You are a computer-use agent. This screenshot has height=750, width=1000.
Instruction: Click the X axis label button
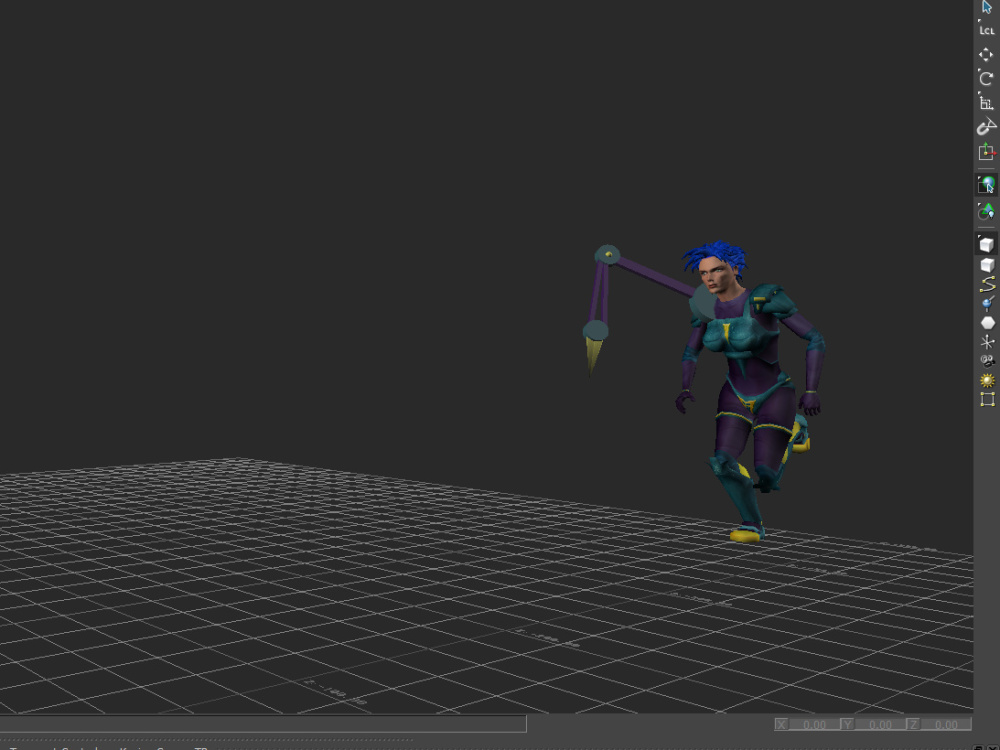coord(782,724)
